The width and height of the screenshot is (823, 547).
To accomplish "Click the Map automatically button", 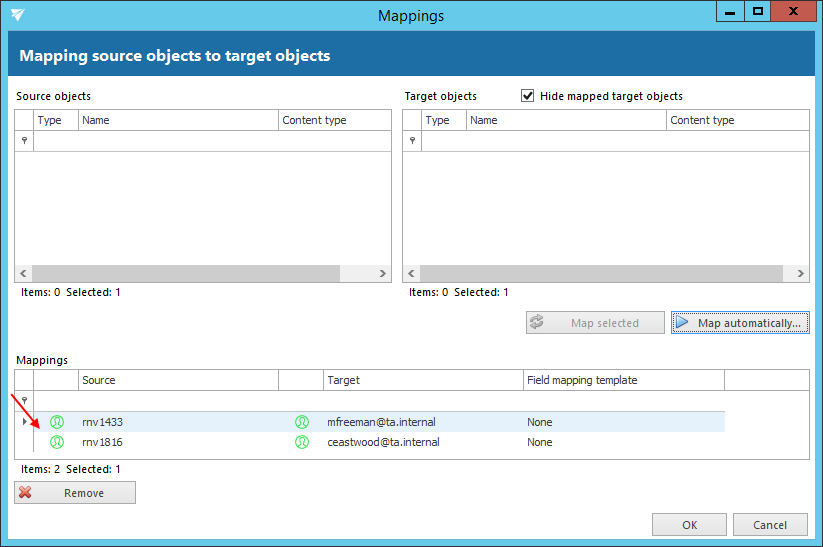I will coord(740,323).
